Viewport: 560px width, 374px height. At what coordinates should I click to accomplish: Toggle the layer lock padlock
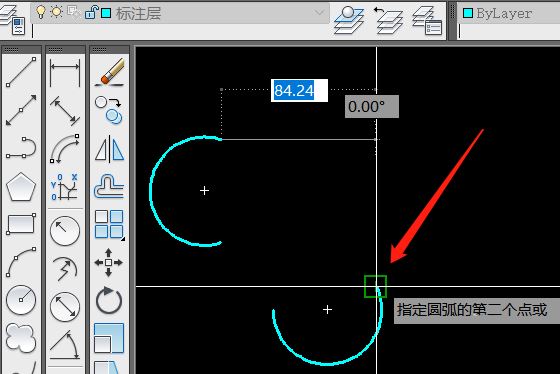tap(91, 13)
